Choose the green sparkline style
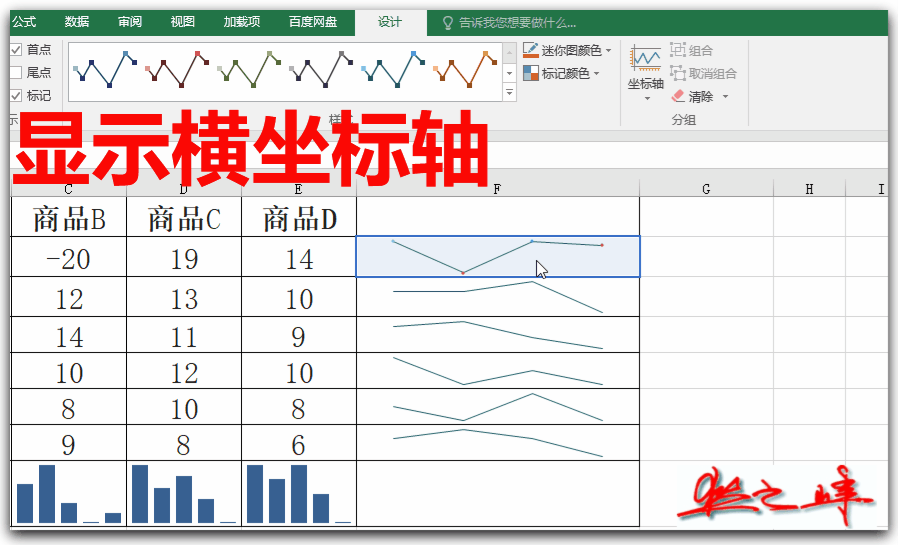Image resolution: width=898 pixels, height=545 pixels. point(249,69)
